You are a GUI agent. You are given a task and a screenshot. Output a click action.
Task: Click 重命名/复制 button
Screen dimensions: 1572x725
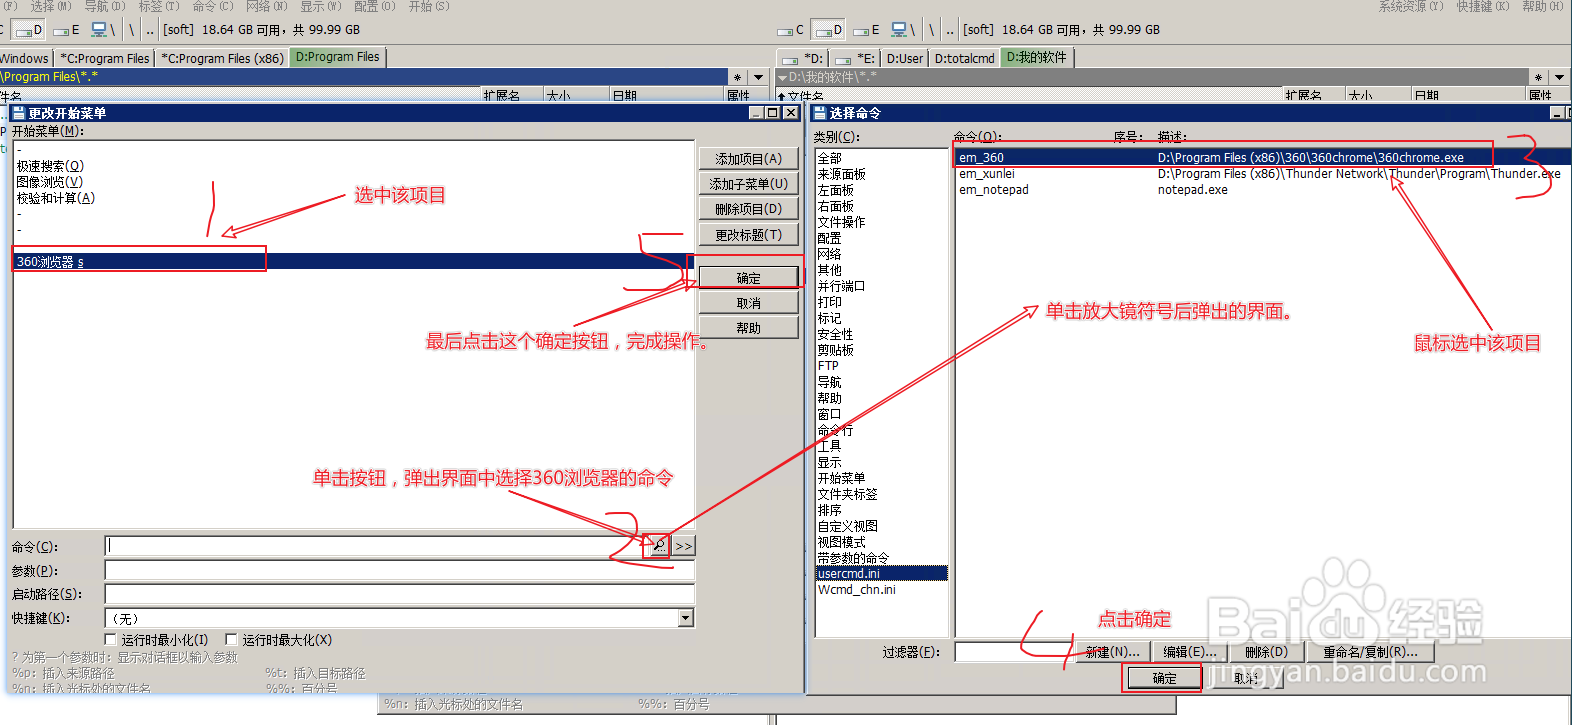(1370, 652)
